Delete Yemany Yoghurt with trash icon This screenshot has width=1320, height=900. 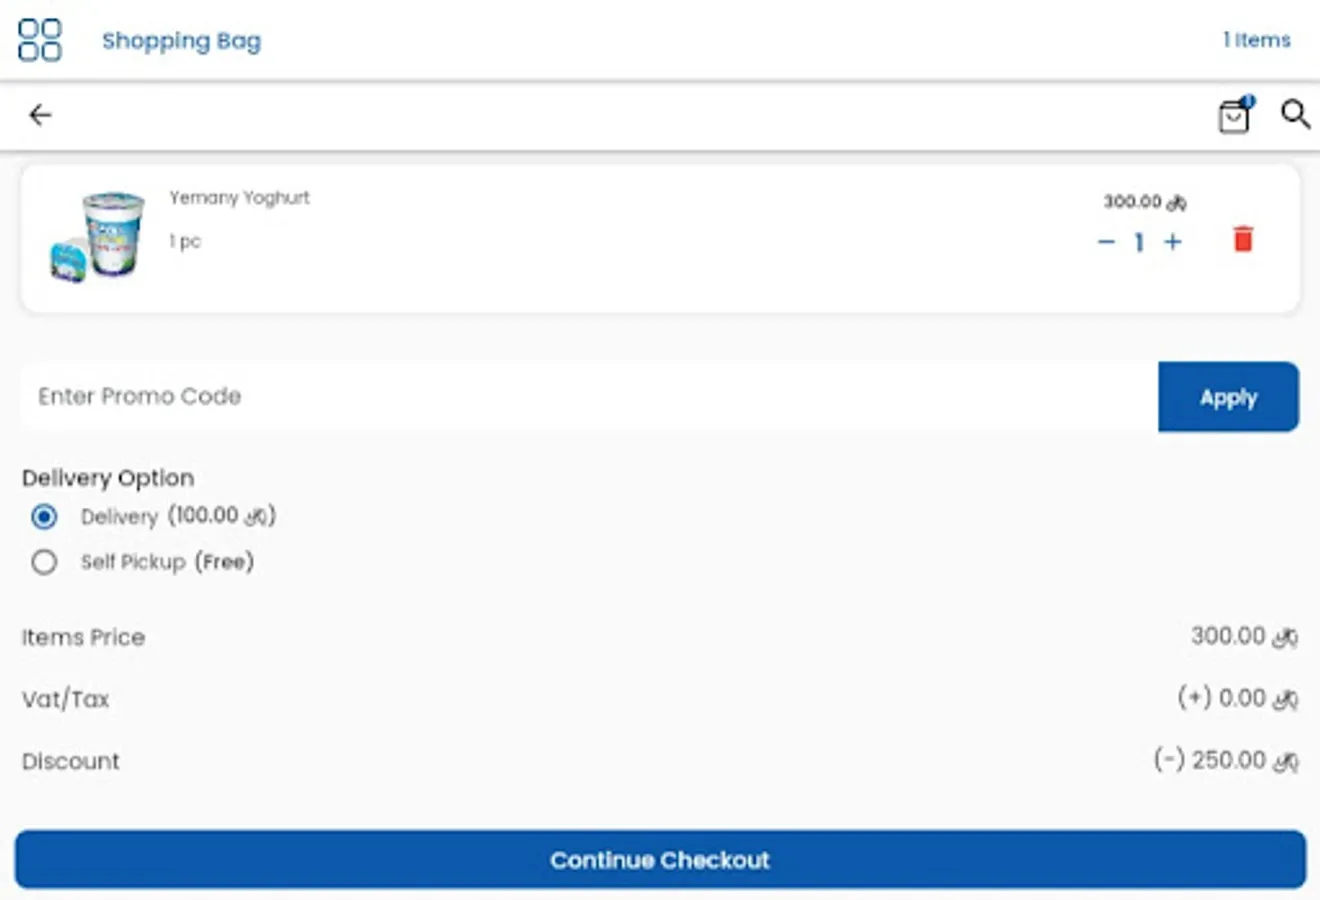(1243, 240)
